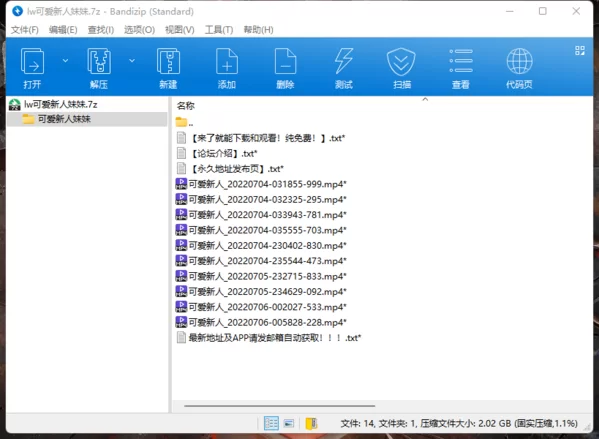The width and height of the screenshot is (599, 439).
Task: Expand the dropdown arrow next to 解压
Action: pos(132,60)
